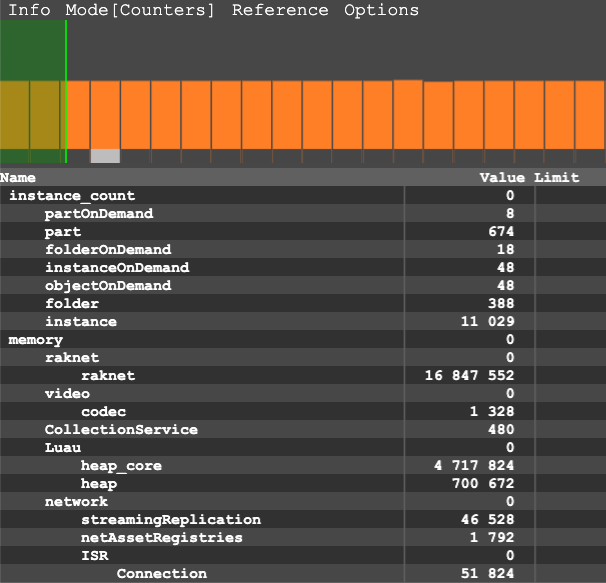
Task: Open the Options menu
Action: 381,10
